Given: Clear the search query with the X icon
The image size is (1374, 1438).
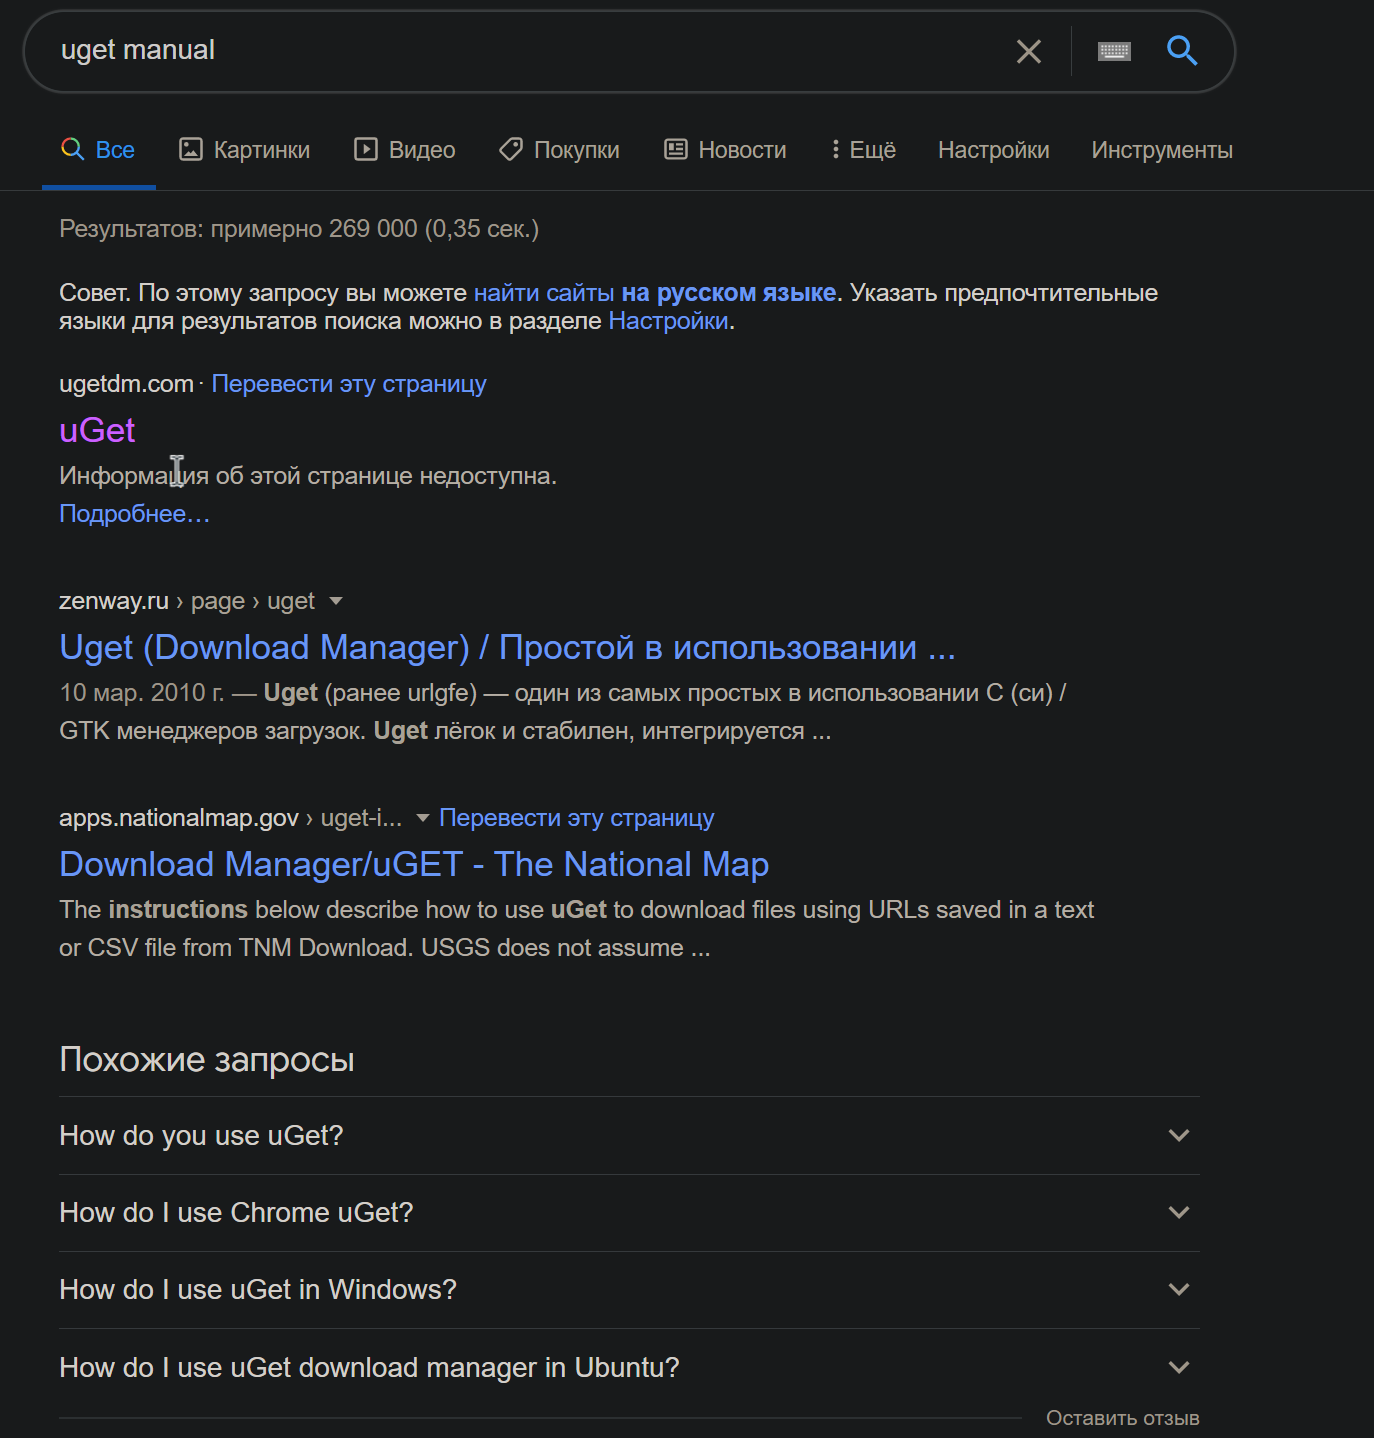Looking at the screenshot, I should click(1029, 51).
